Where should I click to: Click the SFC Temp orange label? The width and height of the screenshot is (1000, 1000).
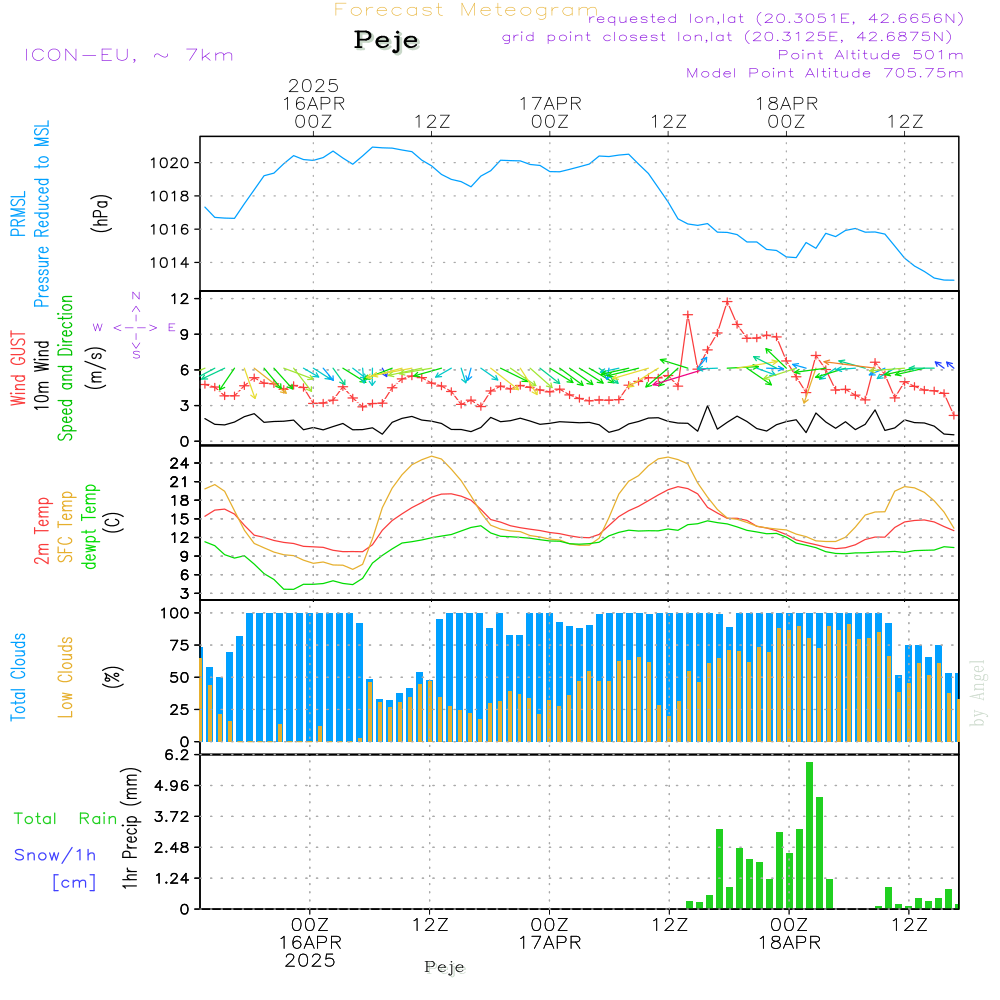(65, 527)
